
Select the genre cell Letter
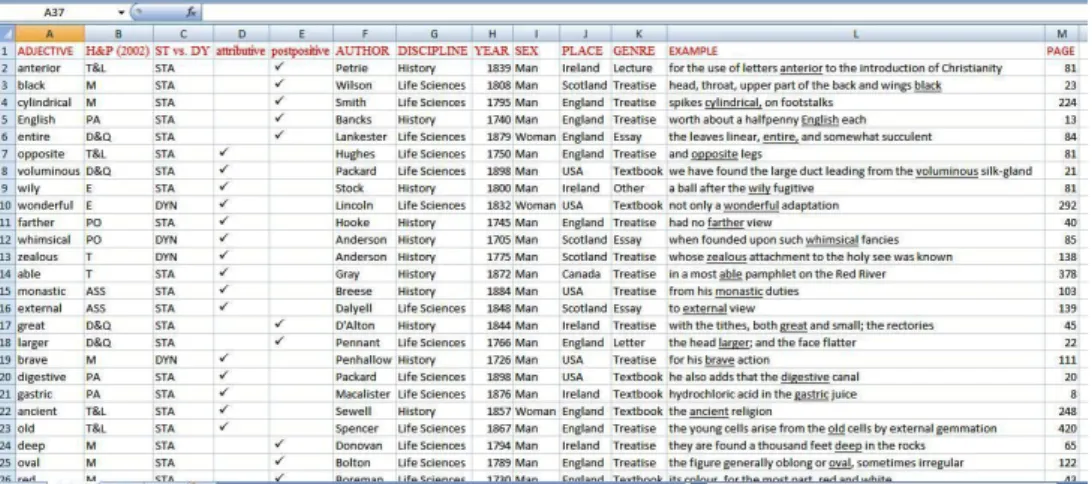click(x=639, y=343)
